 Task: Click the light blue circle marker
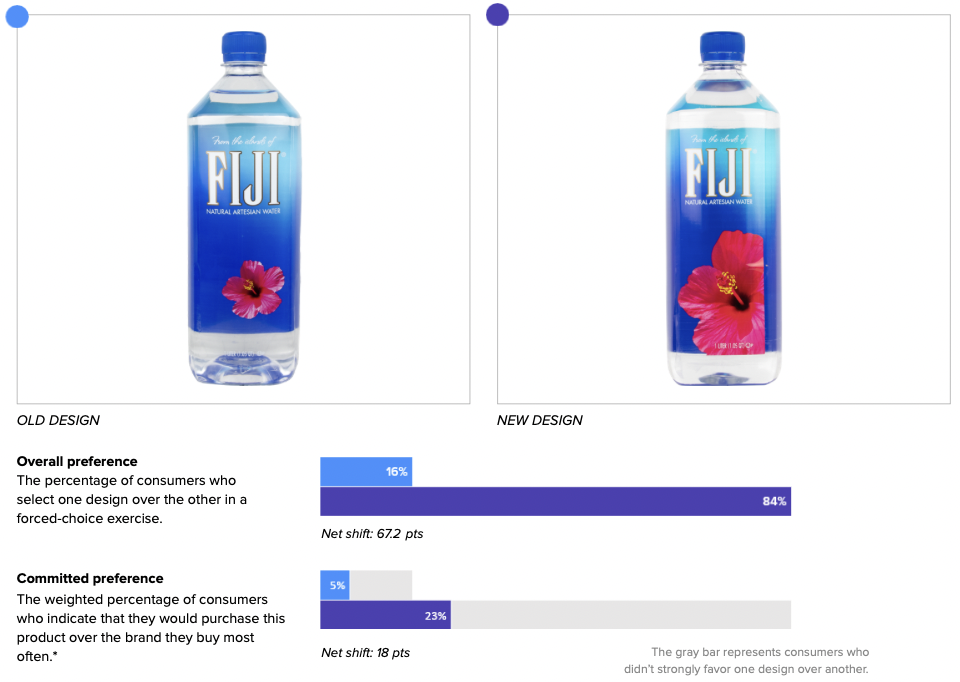[x=17, y=16]
